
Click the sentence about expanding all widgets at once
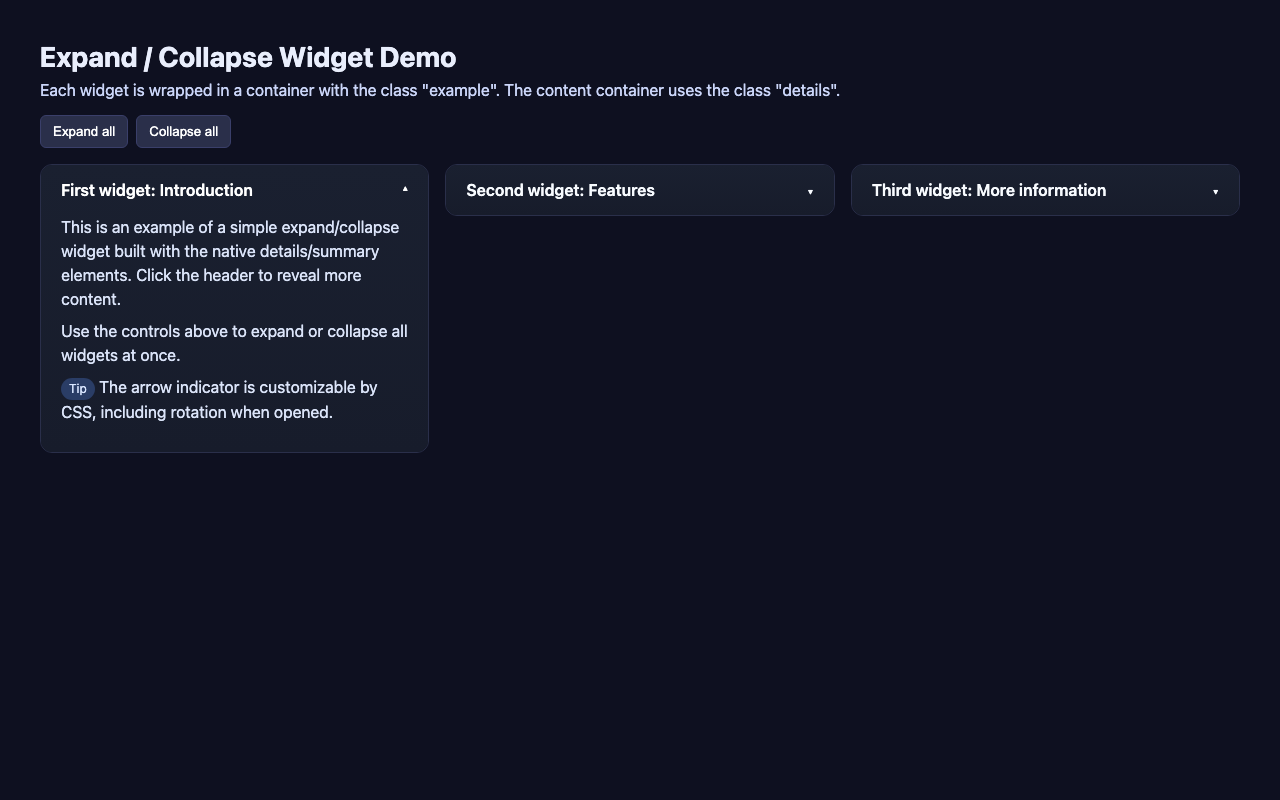pyautogui.click(x=234, y=343)
